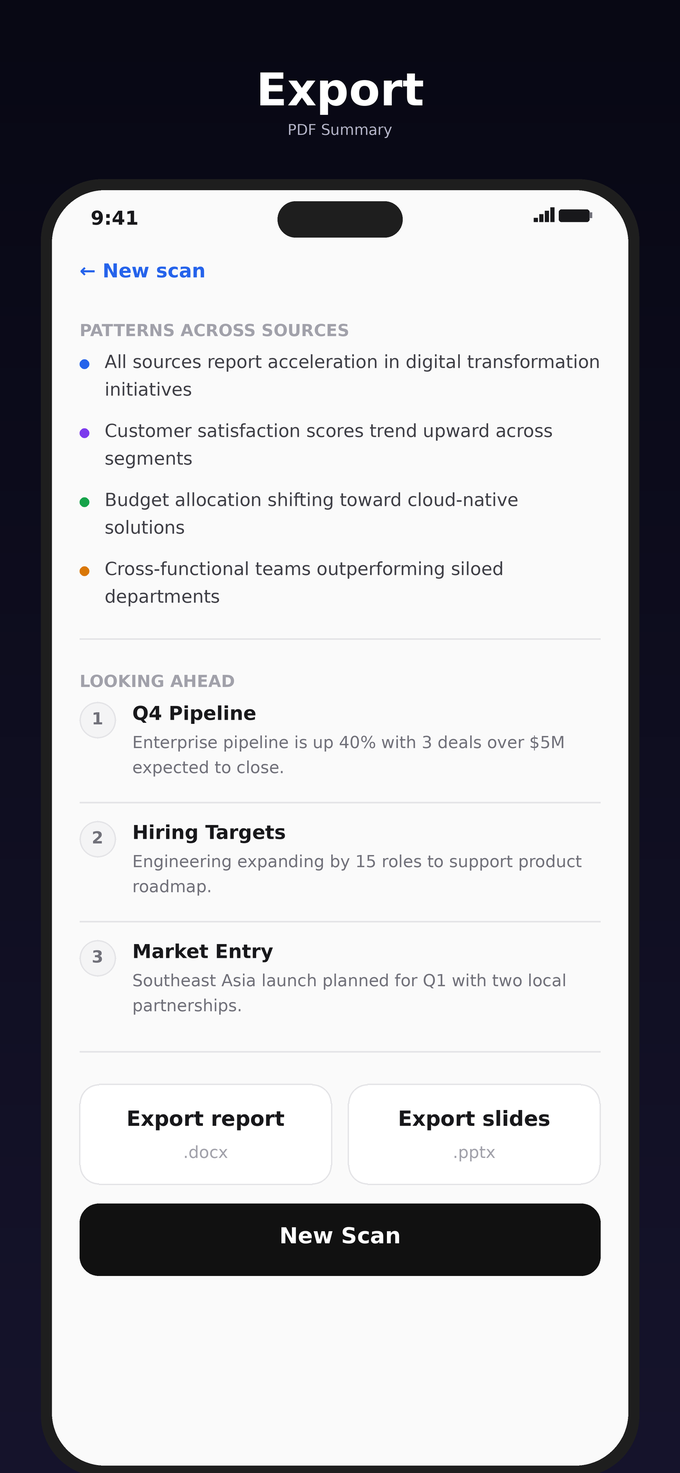Tap the 9:41 clock in status bar
Image resolution: width=680 pixels, height=1473 pixels.
[x=114, y=218]
